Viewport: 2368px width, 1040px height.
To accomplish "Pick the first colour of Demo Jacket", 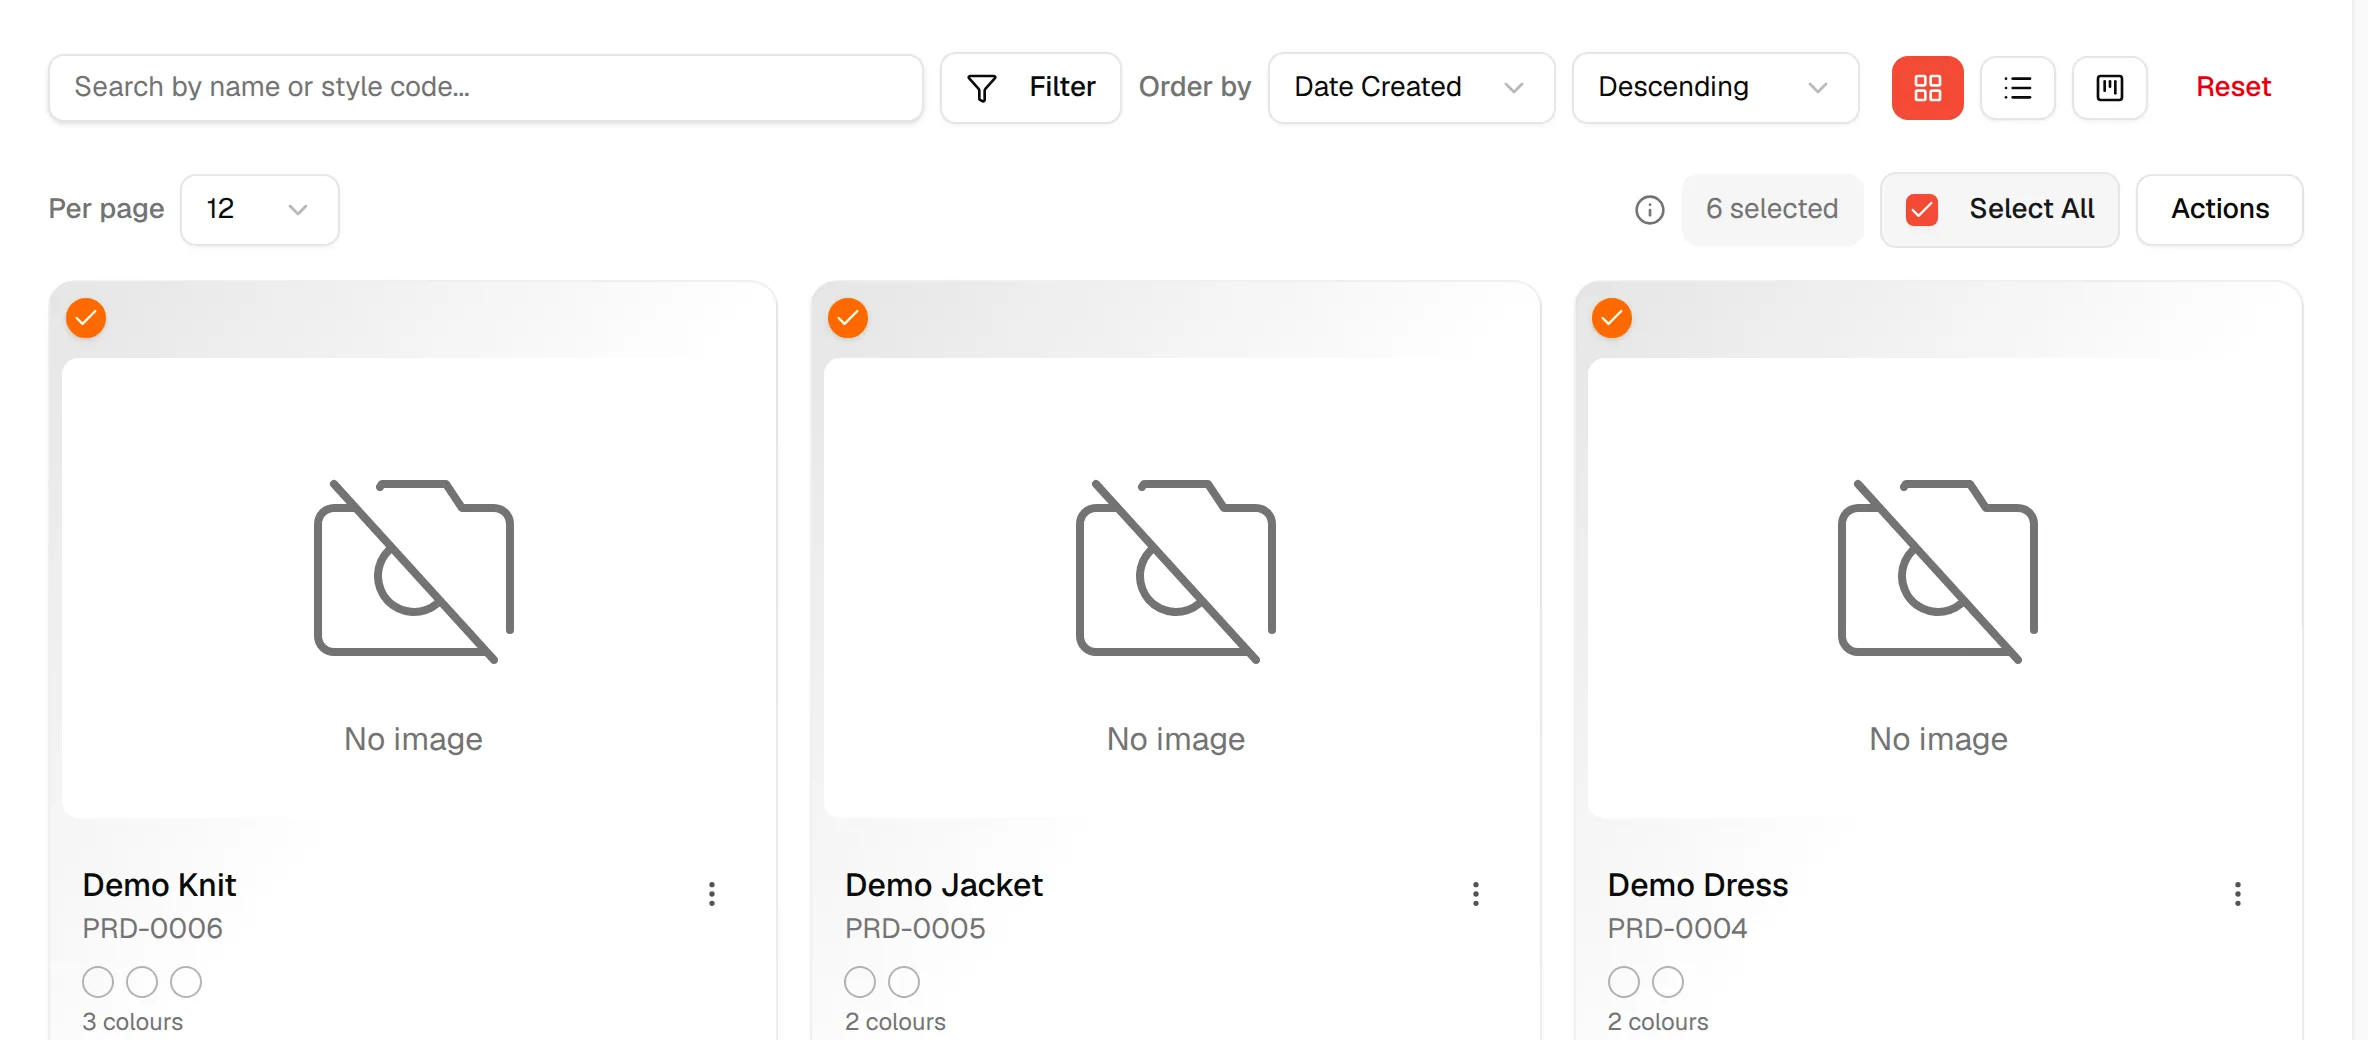I will tap(860, 982).
